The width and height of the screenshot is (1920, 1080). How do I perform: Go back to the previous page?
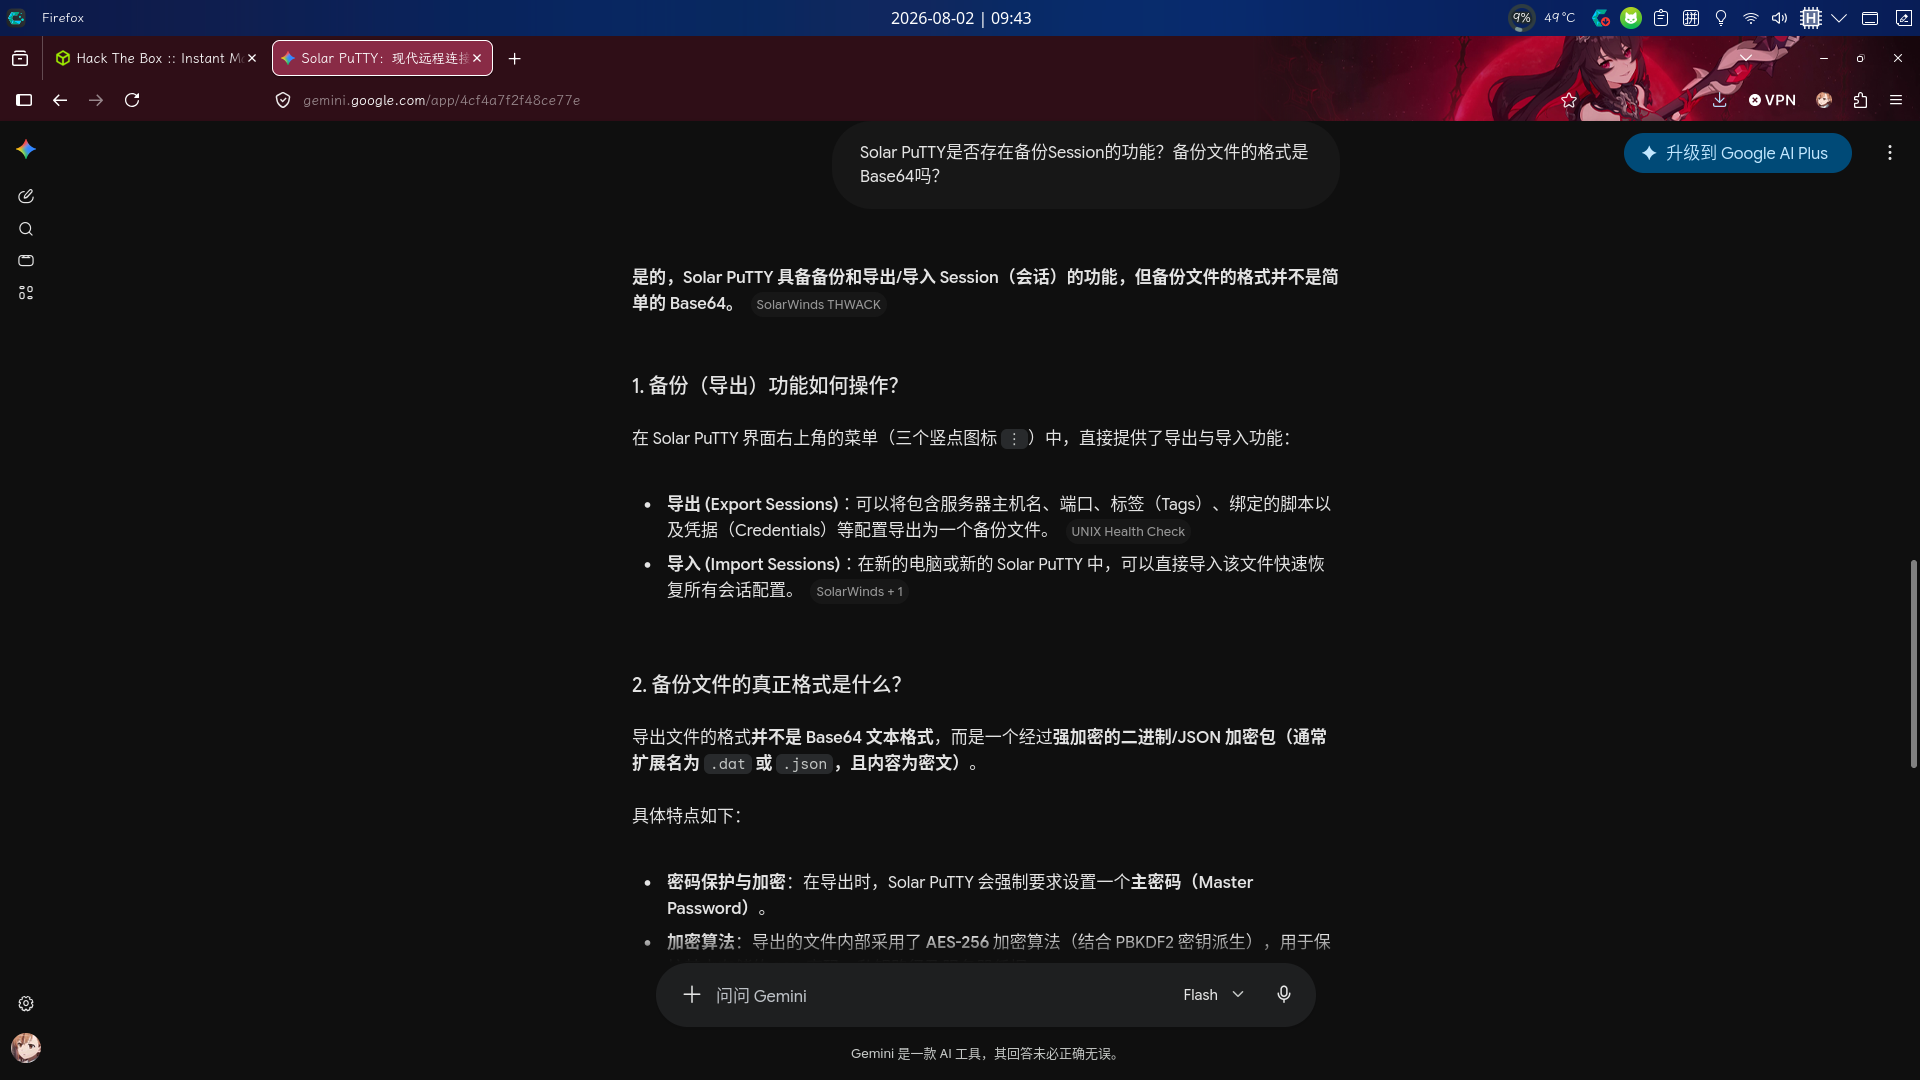60,100
